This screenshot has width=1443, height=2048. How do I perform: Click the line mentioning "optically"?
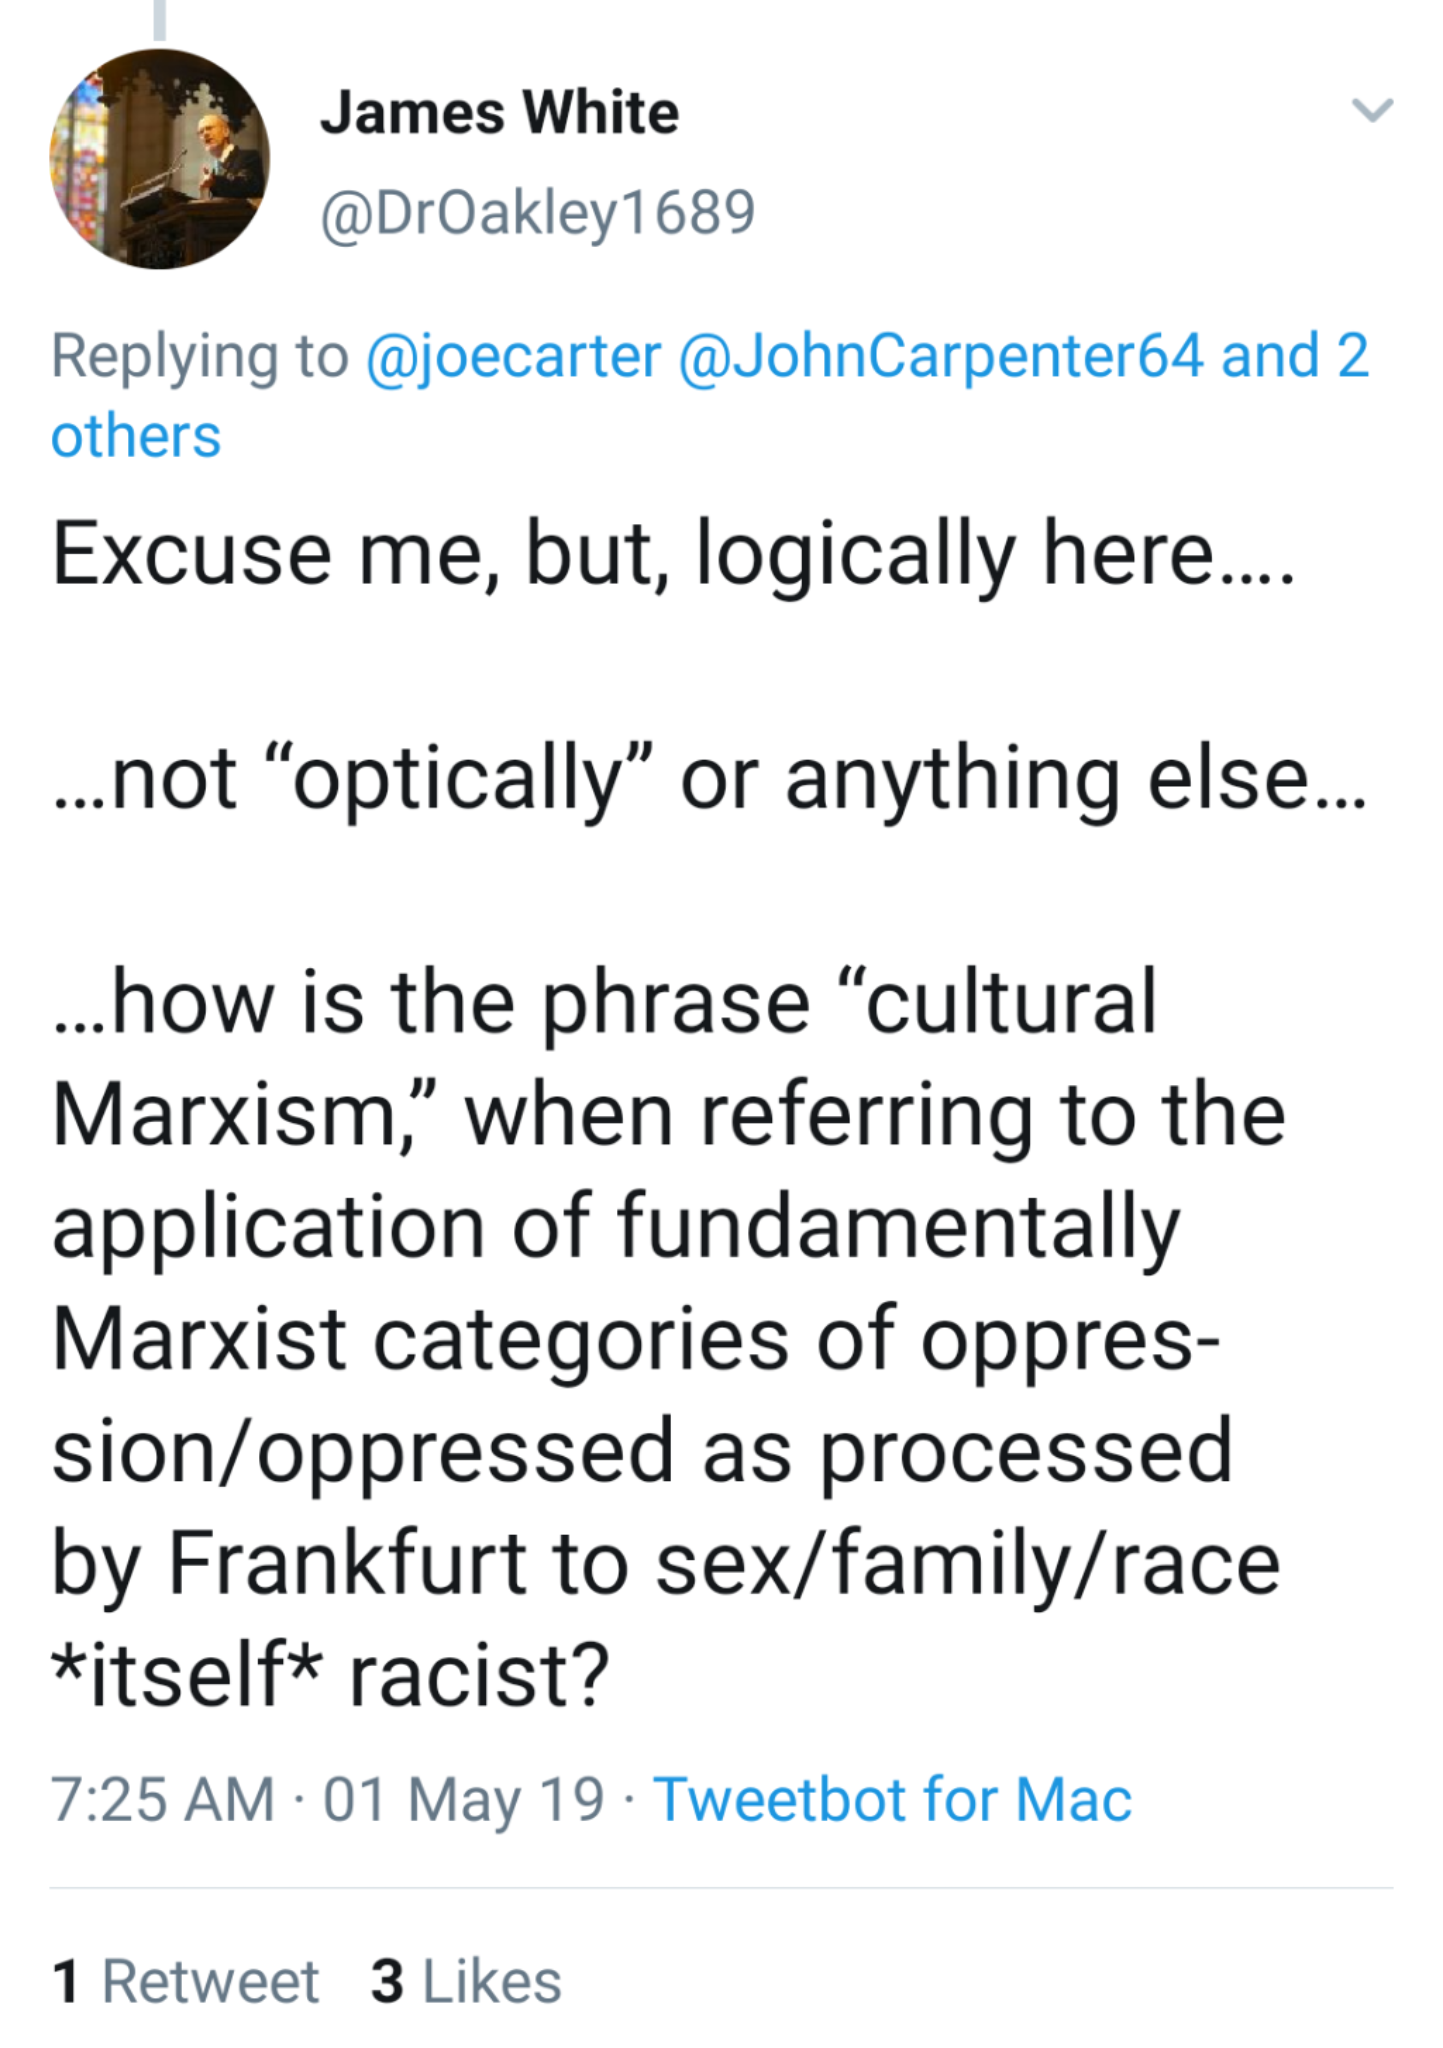[708, 778]
